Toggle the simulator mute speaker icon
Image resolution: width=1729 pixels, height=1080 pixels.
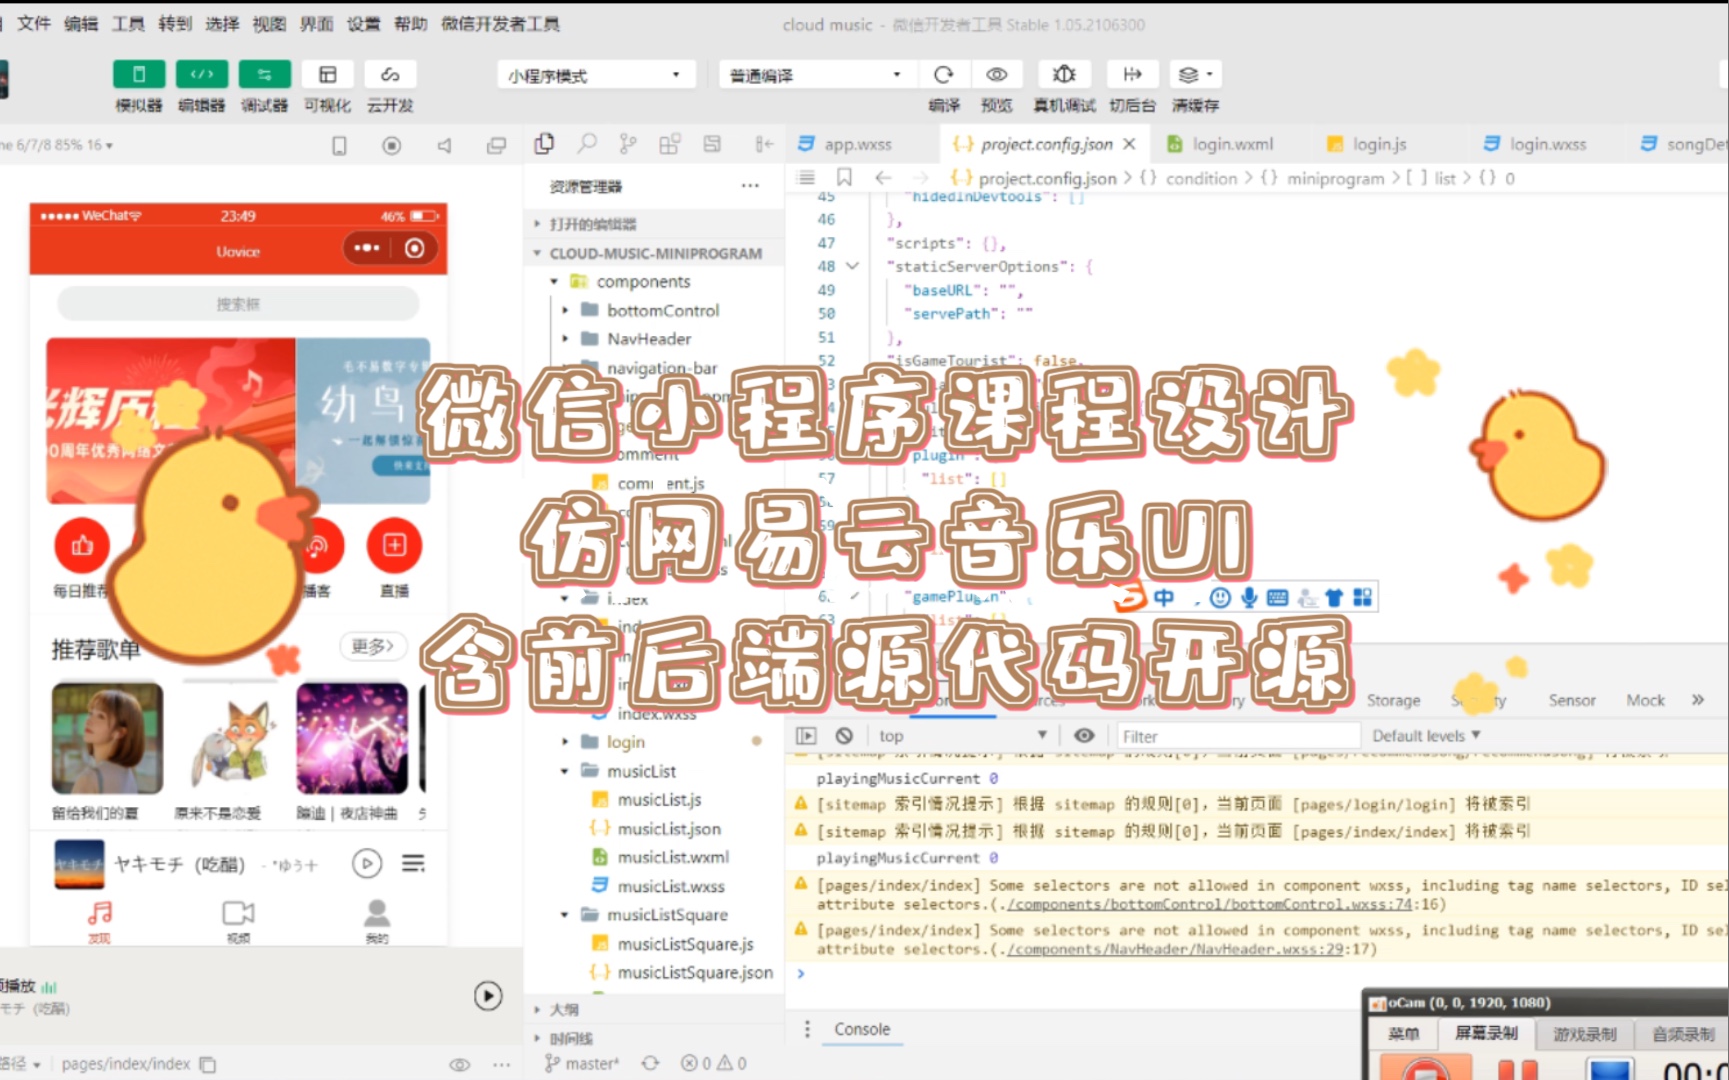tap(444, 146)
